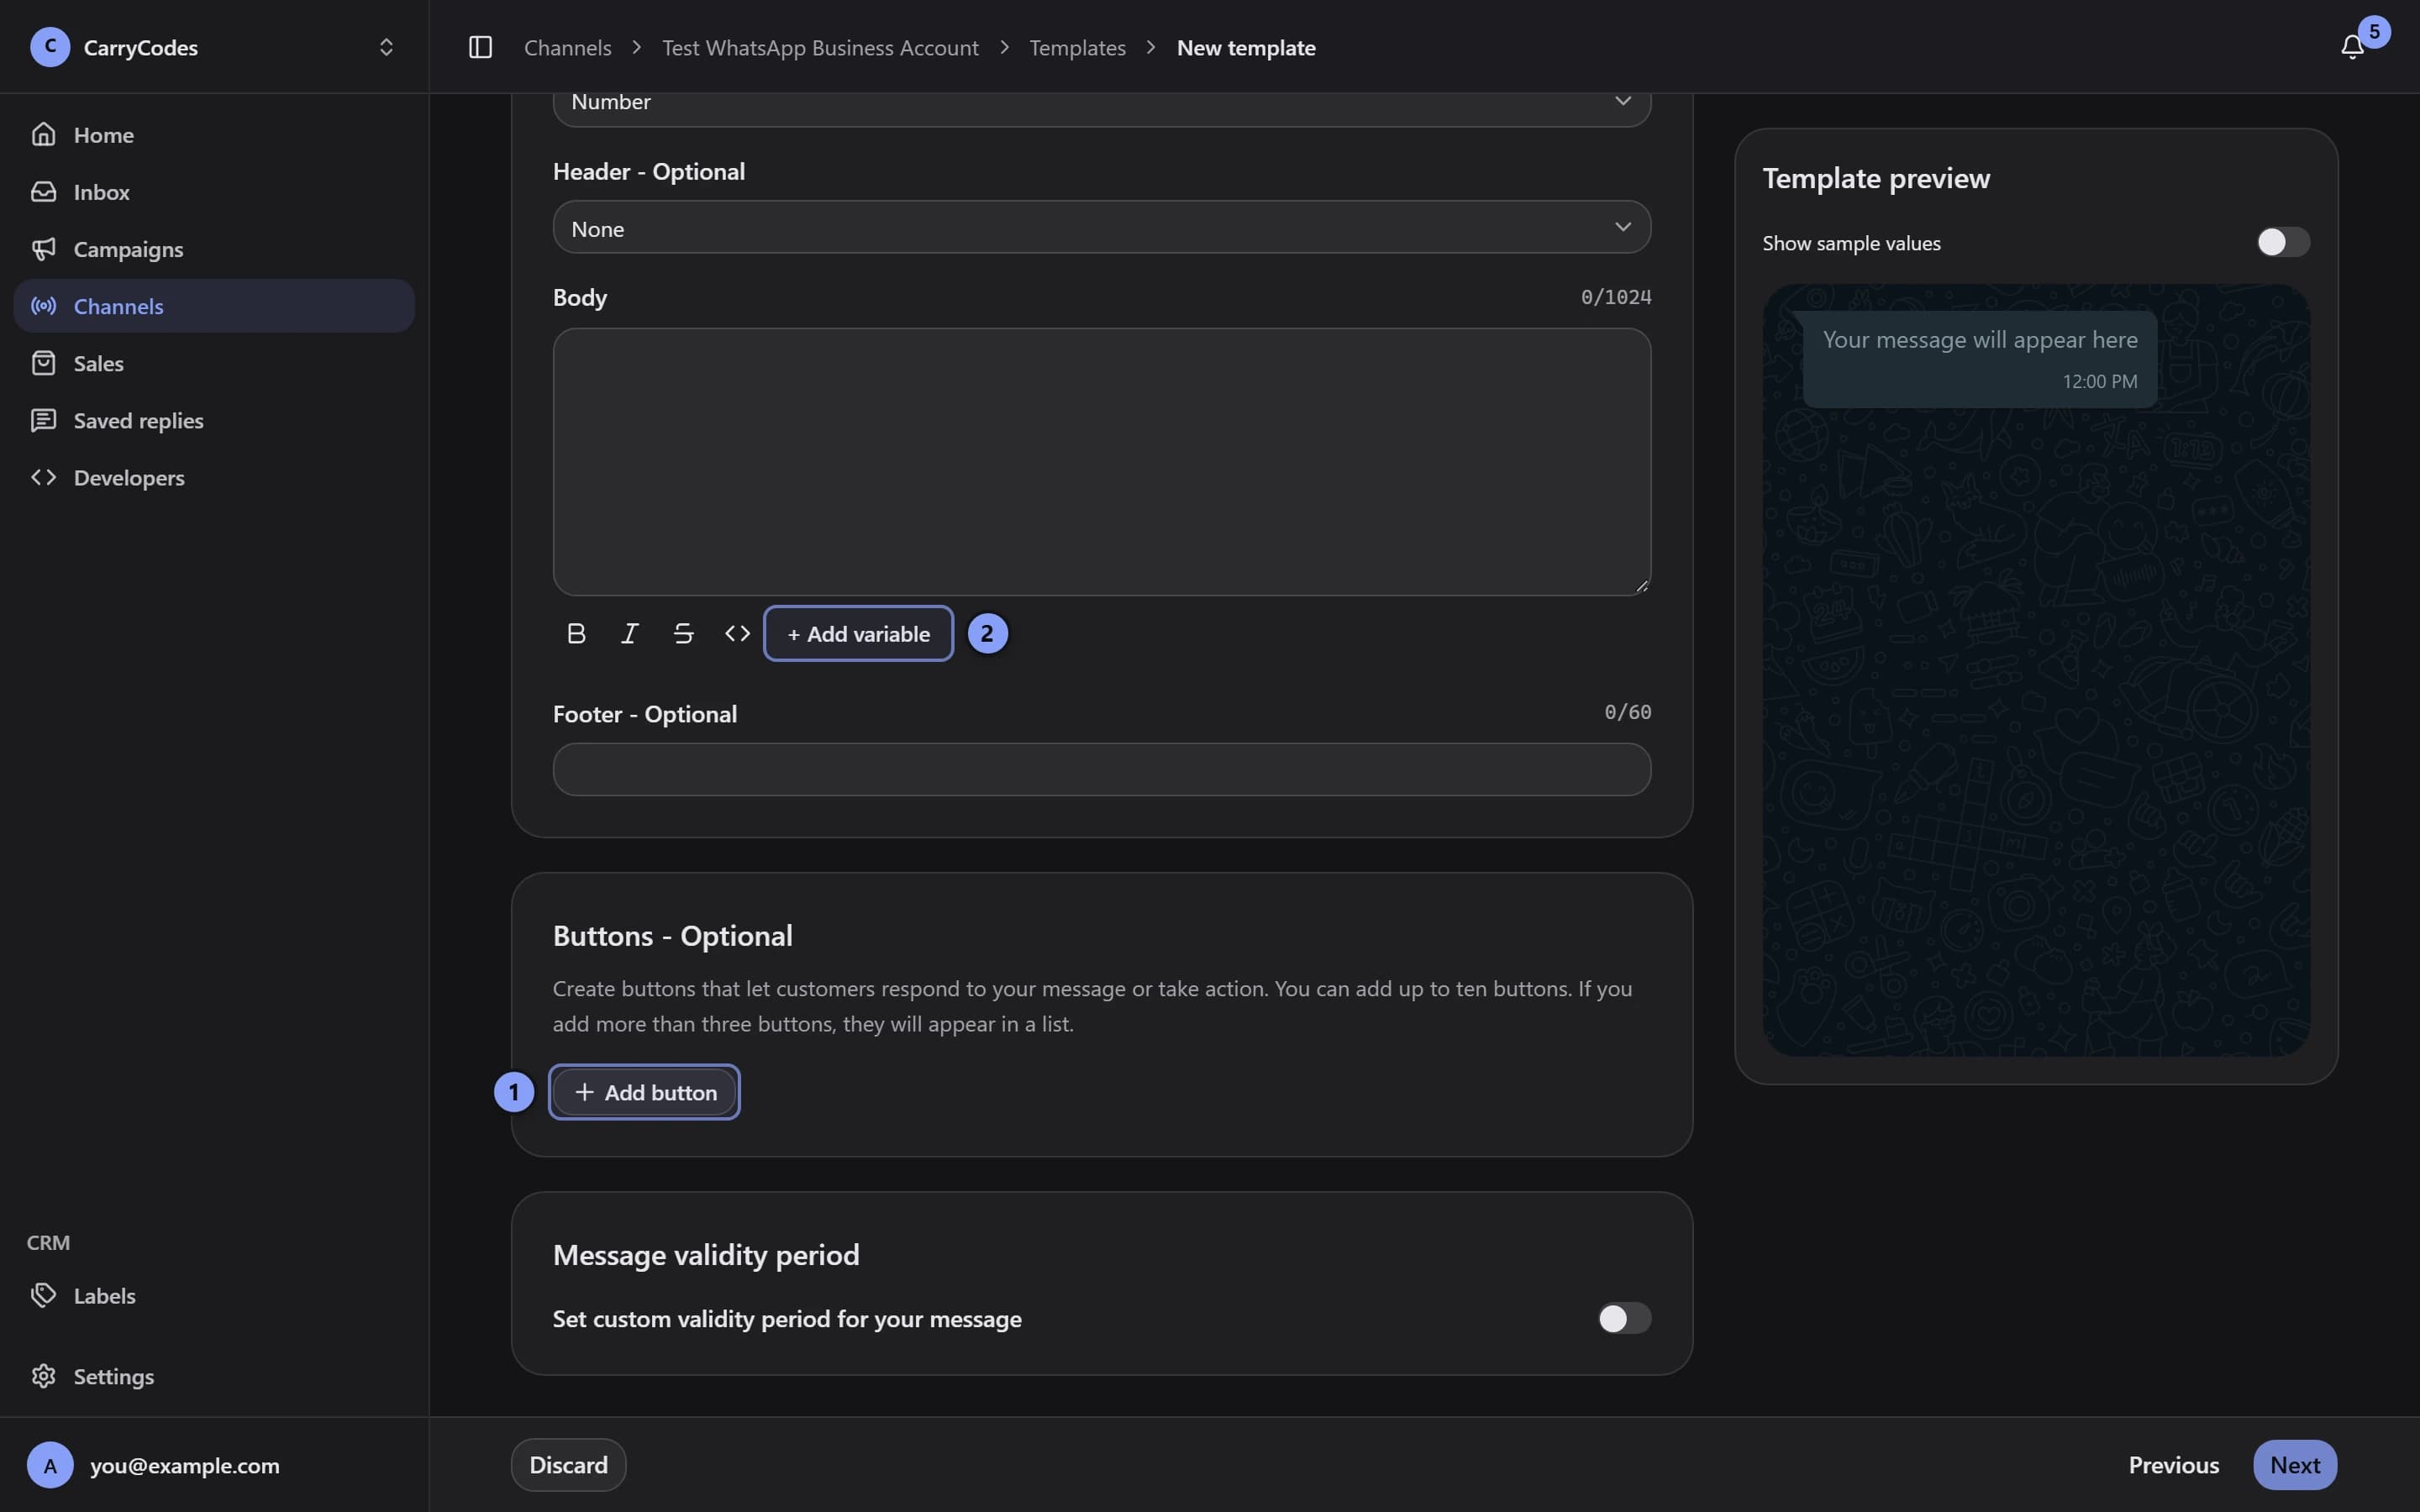Open Sales section
Image resolution: width=2420 pixels, height=1512 pixels.
[x=214, y=363]
